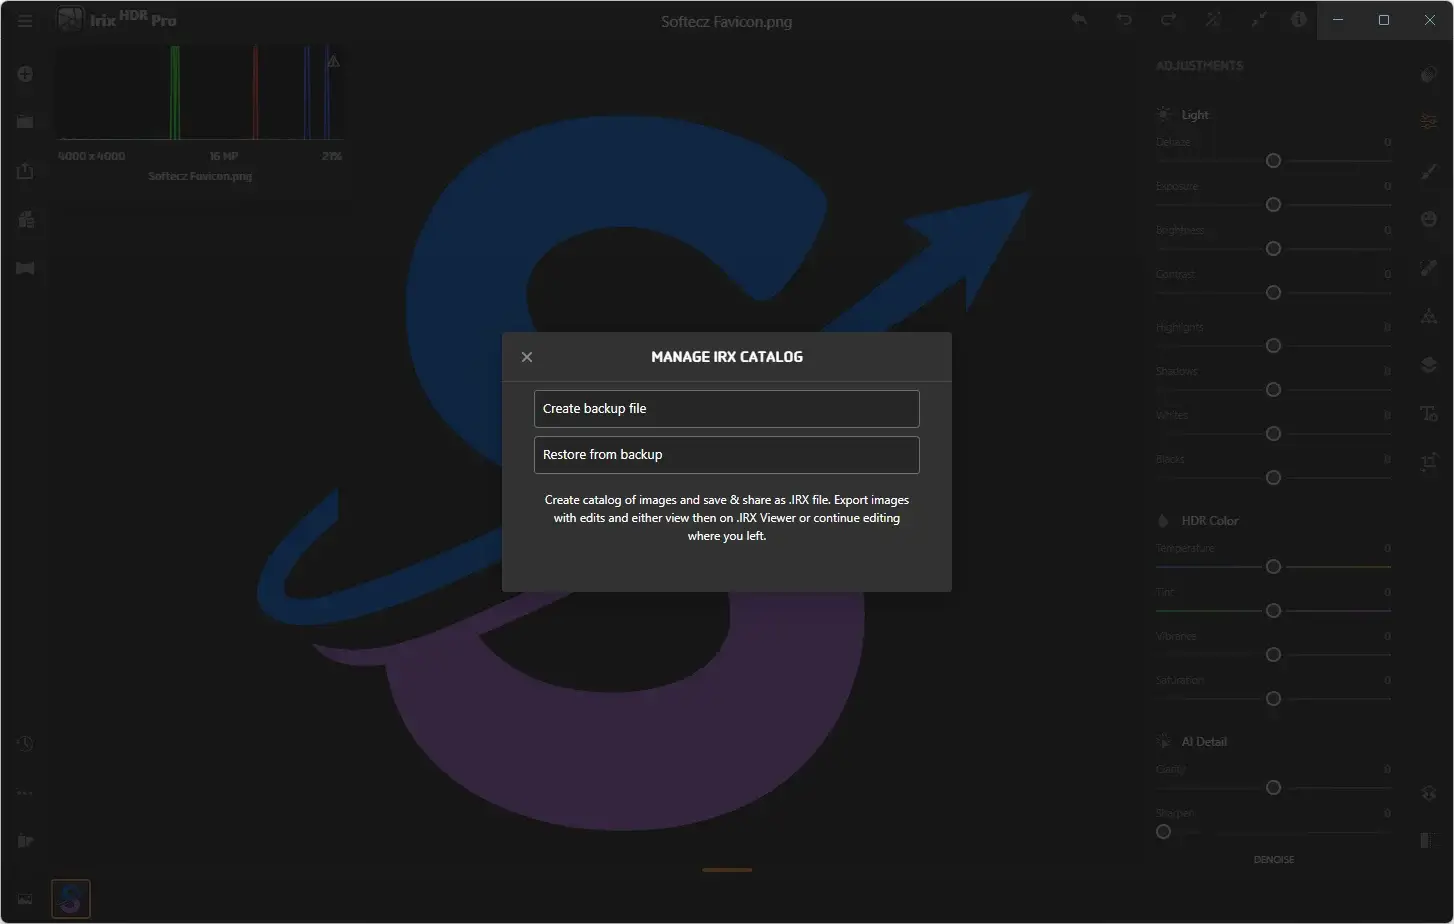Viewport: 1454px width, 924px height.
Task: Click the film strip icon in sidebar
Action: click(x=25, y=268)
